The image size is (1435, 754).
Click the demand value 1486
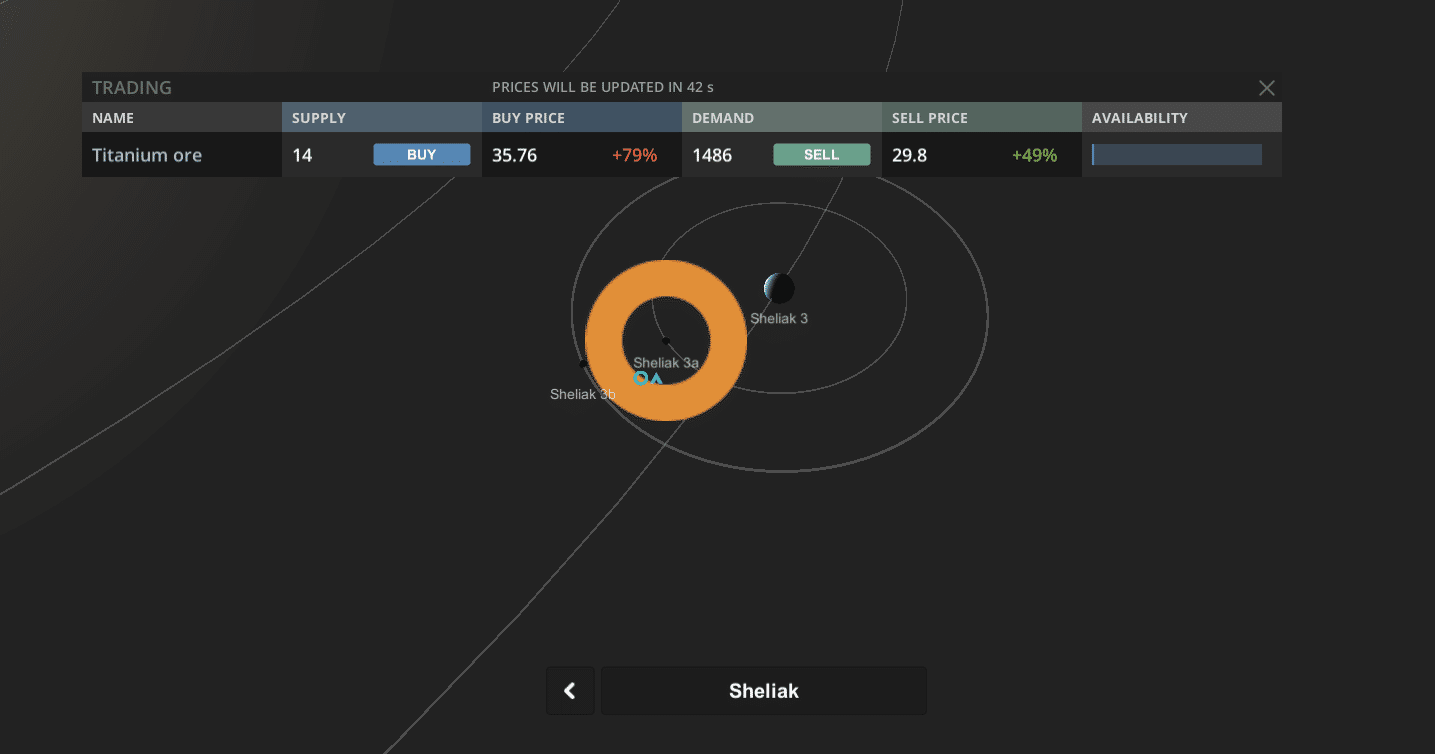pos(712,155)
